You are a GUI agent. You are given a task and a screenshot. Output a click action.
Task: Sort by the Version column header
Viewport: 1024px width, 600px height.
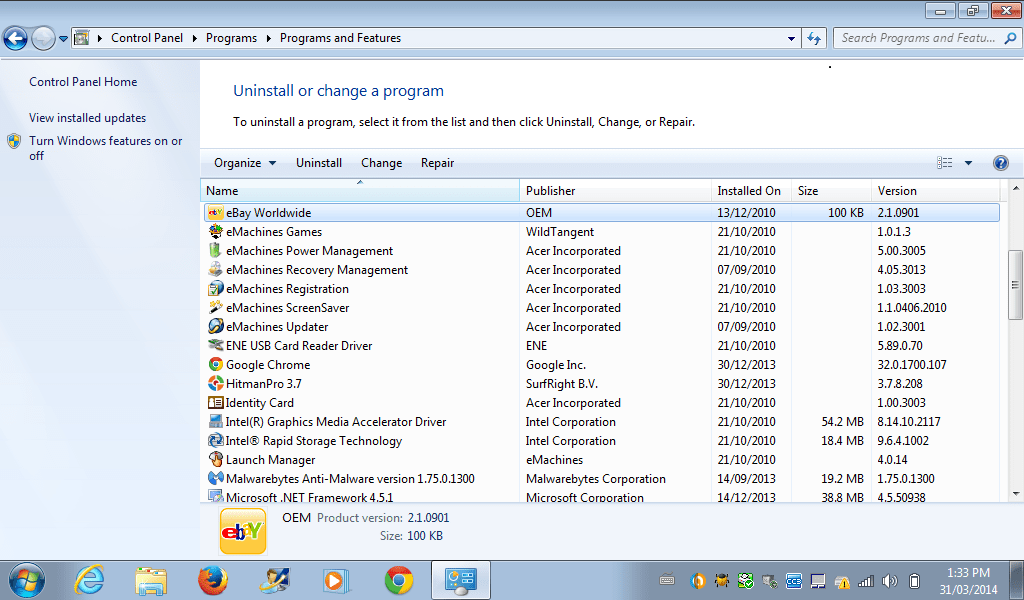click(936, 191)
